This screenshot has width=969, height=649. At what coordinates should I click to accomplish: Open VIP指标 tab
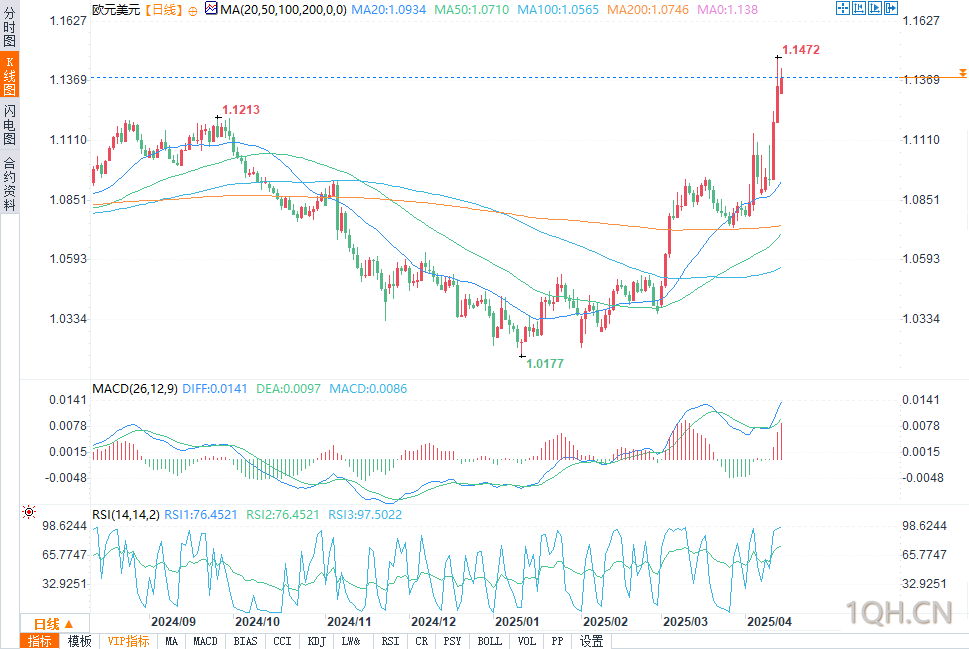[x=129, y=641]
